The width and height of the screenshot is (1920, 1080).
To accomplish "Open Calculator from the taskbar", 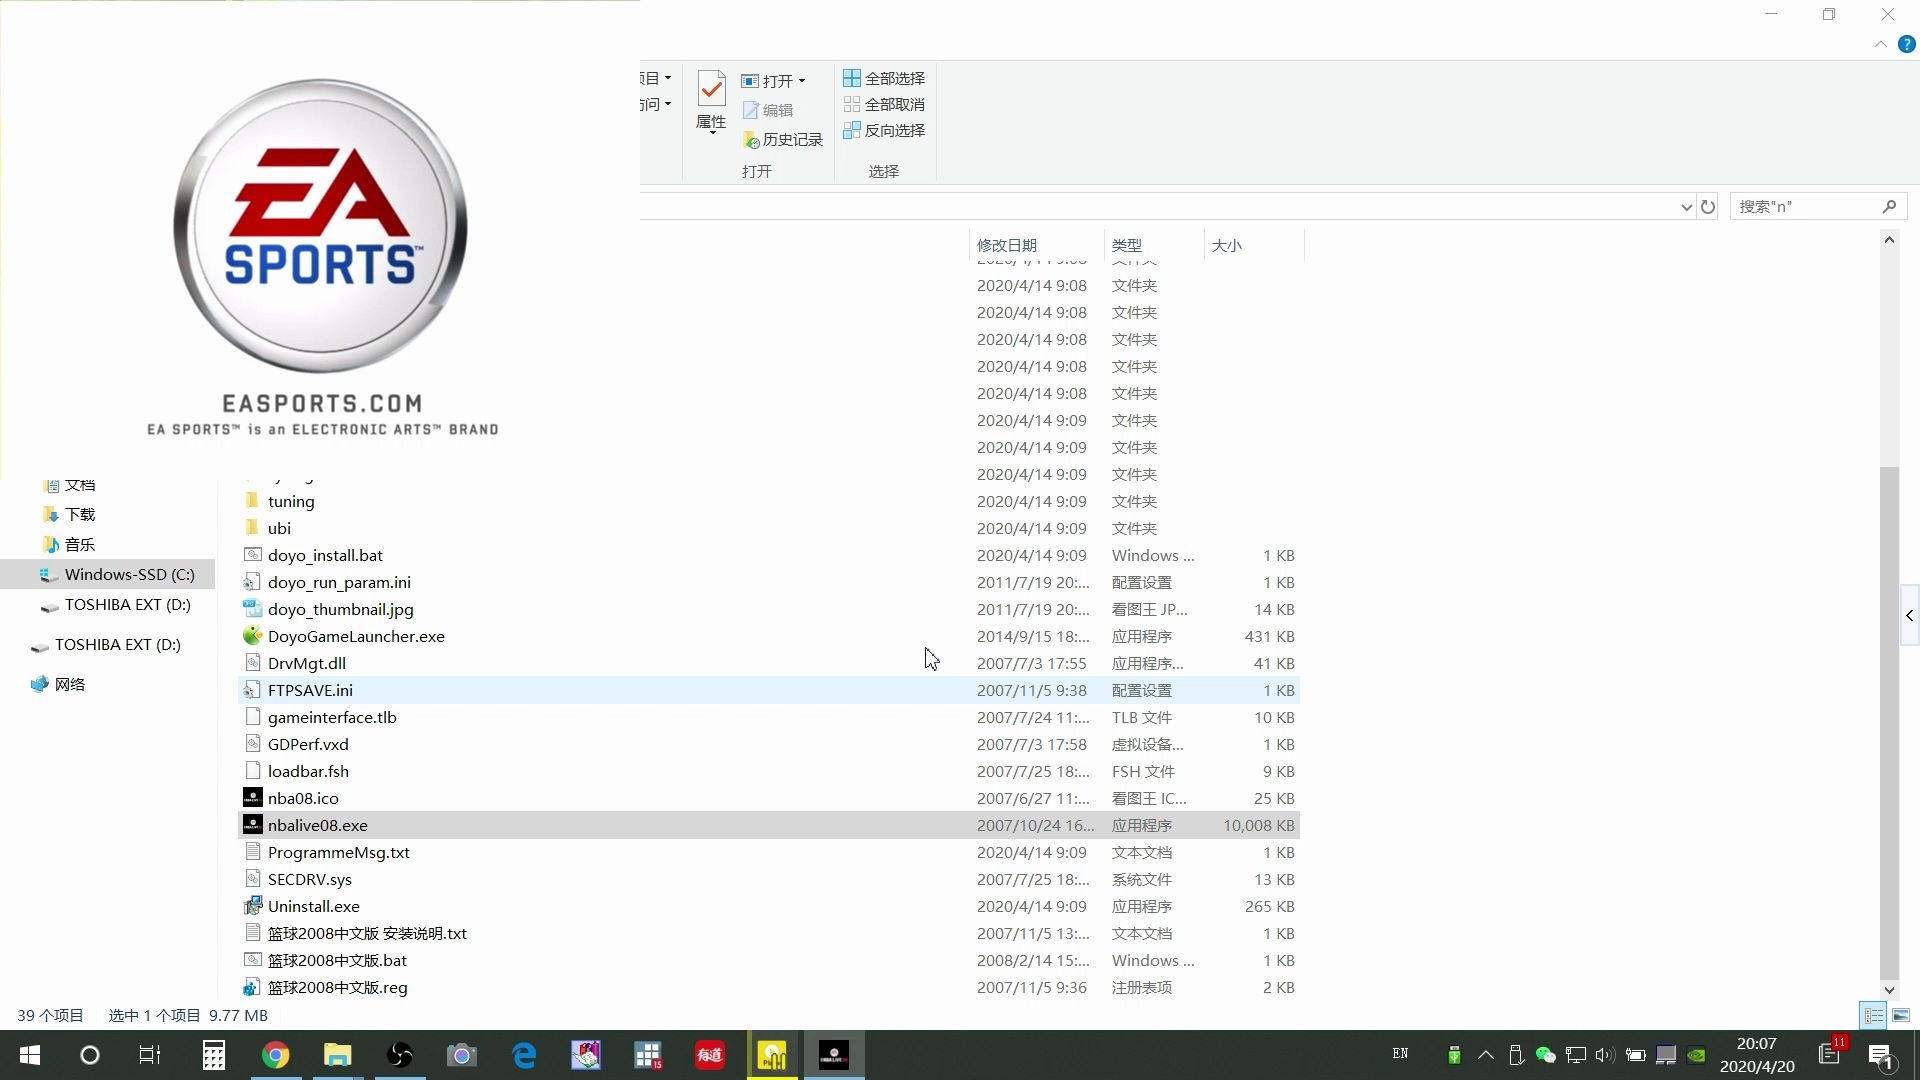I will click(x=214, y=1055).
